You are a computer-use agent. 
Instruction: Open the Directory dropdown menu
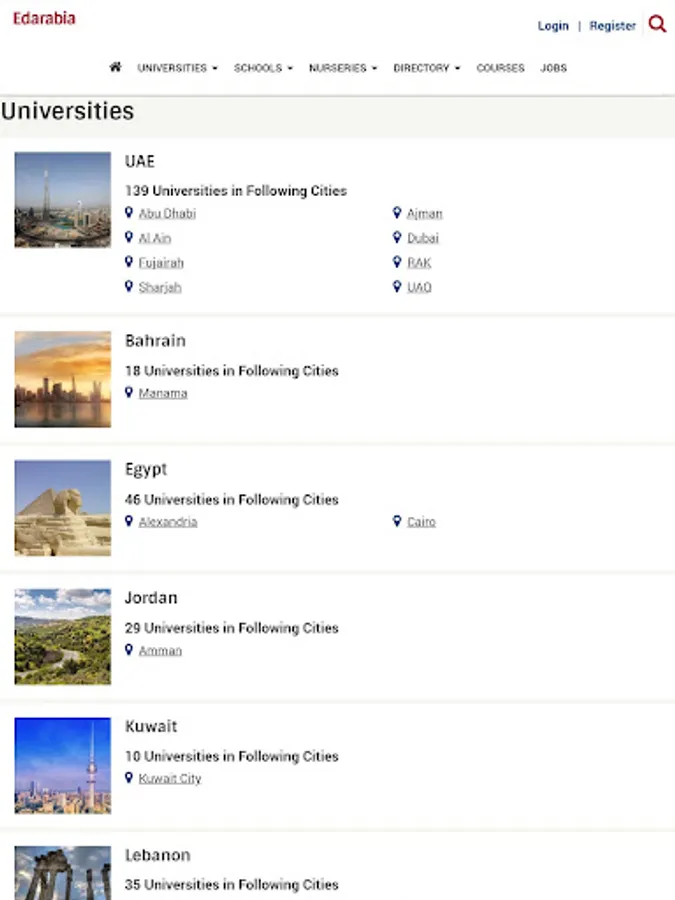coord(426,68)
